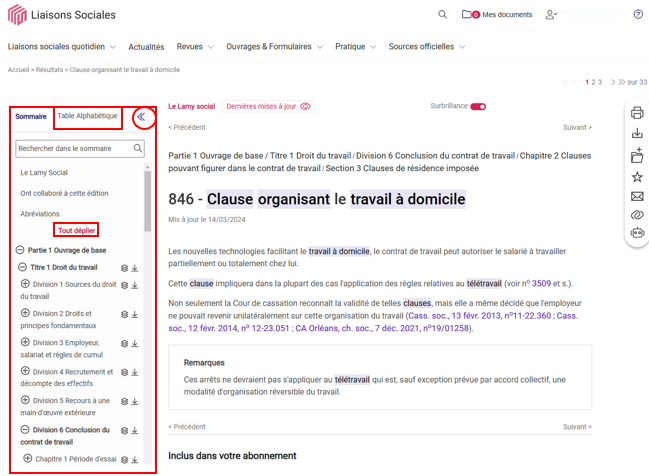Screen dimensions: 649x476
Task: Go to top Suivant link
Action: [x=577, y=127]
